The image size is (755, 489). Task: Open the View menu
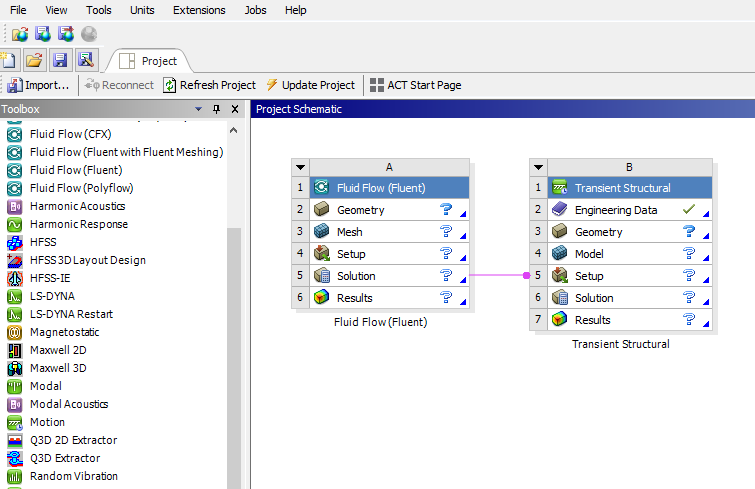[56, 10]
